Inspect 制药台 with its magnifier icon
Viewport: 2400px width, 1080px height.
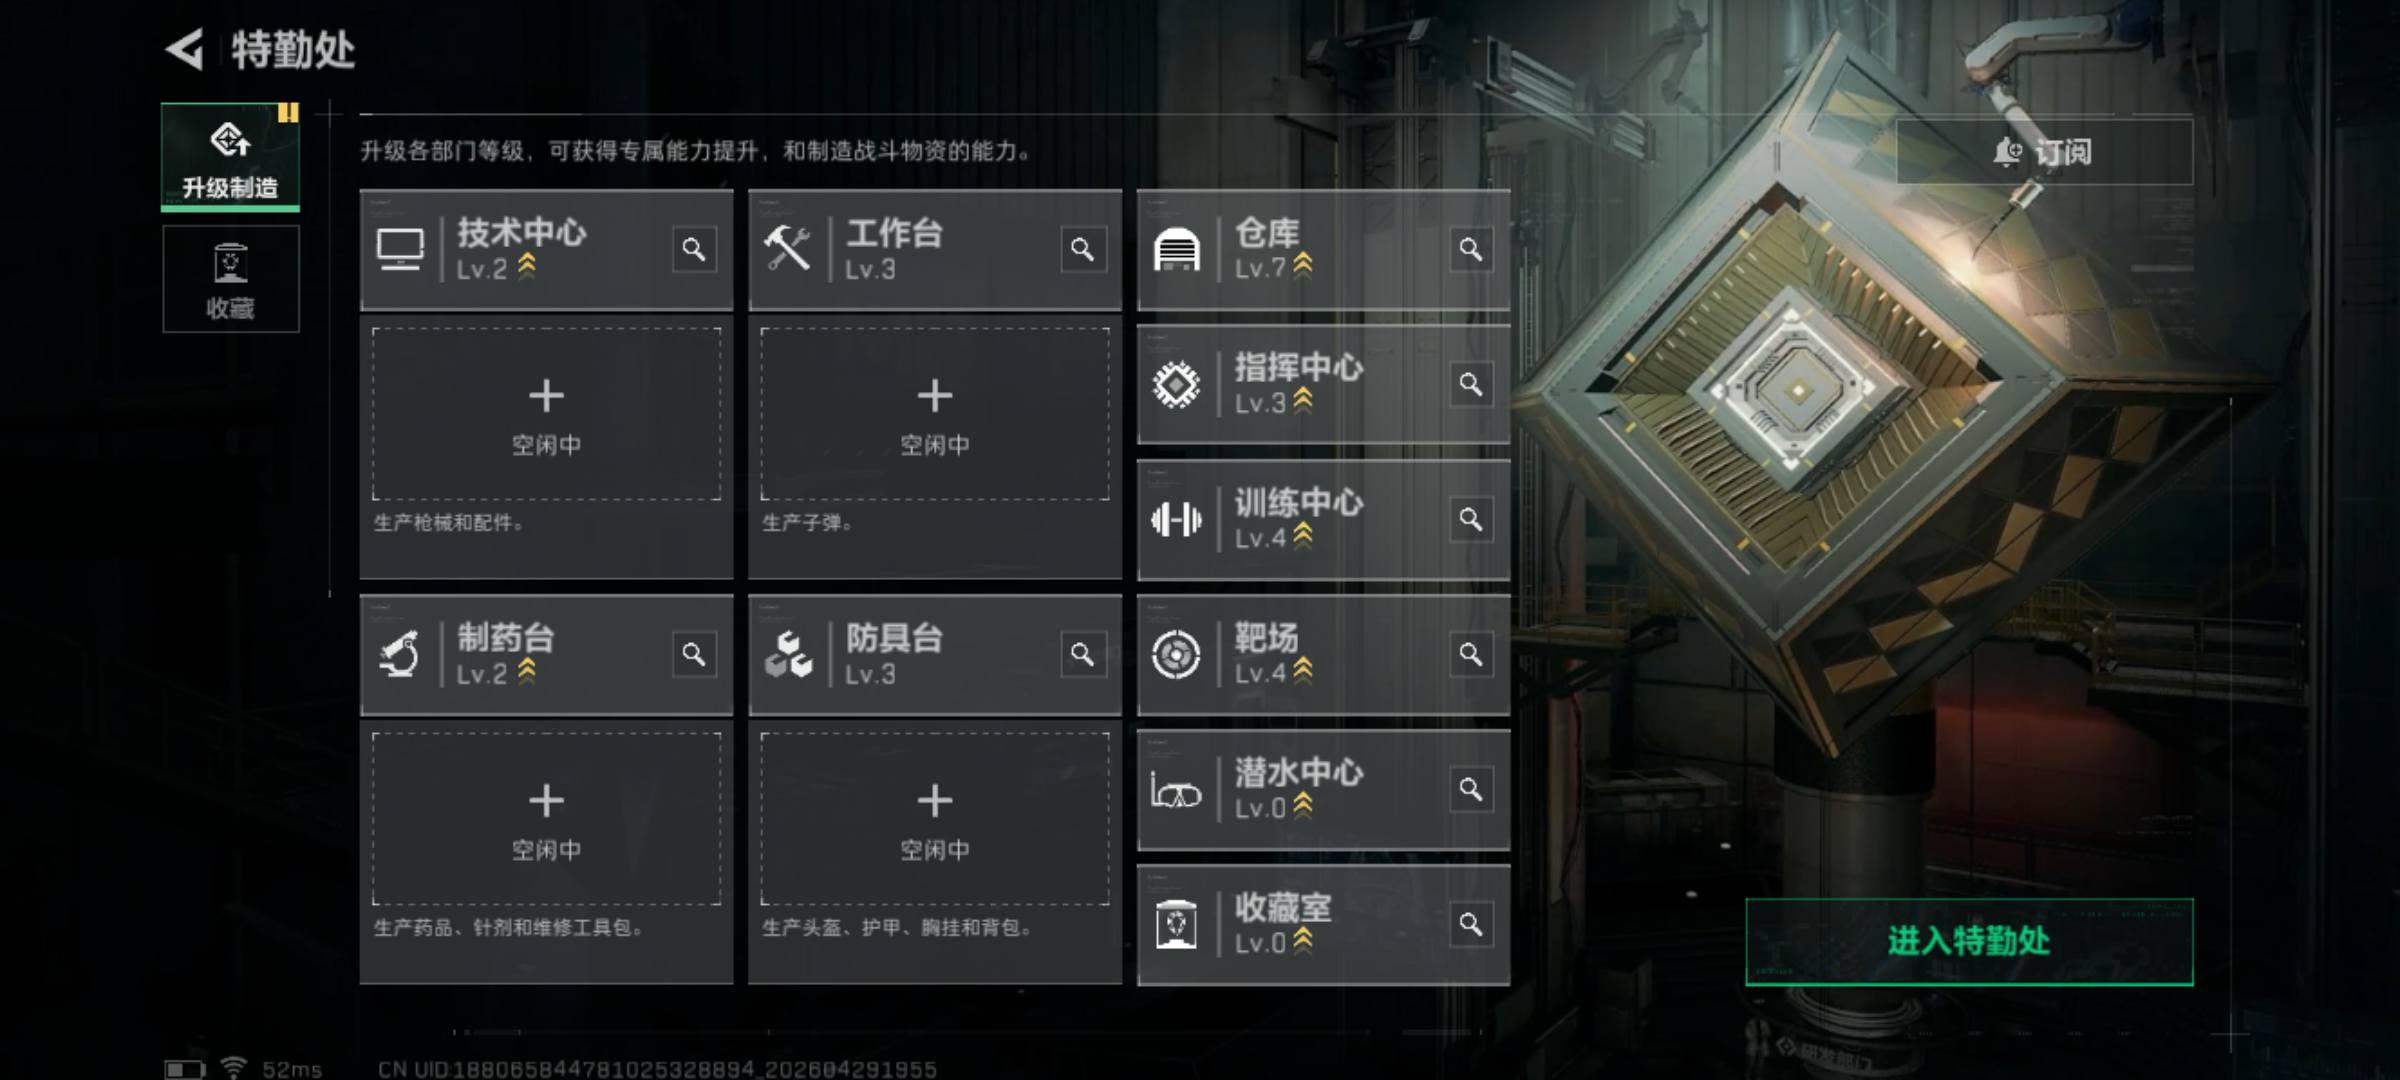click(694, 654)
